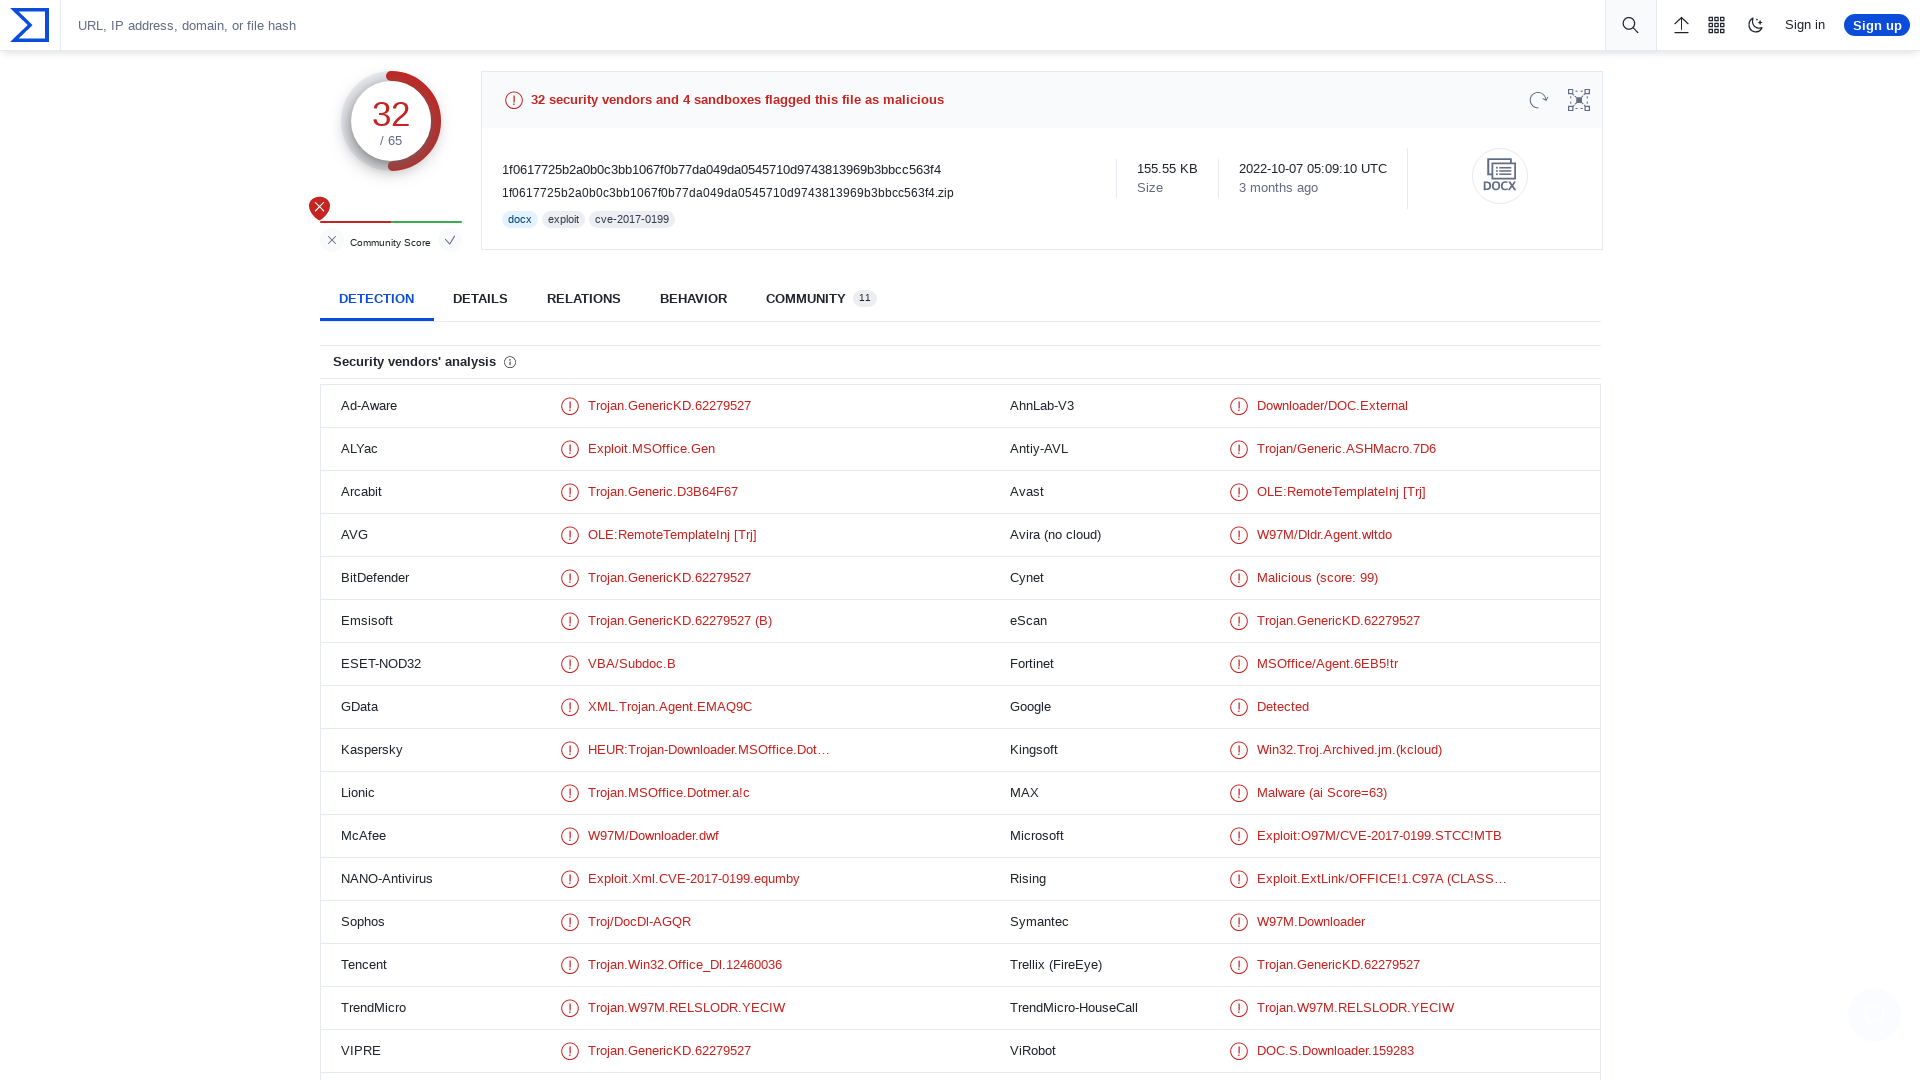The width and height of the screenshot is (1920, 1080).
Task: Open the BEHAVIOR tab
Action: coord(693,298)
